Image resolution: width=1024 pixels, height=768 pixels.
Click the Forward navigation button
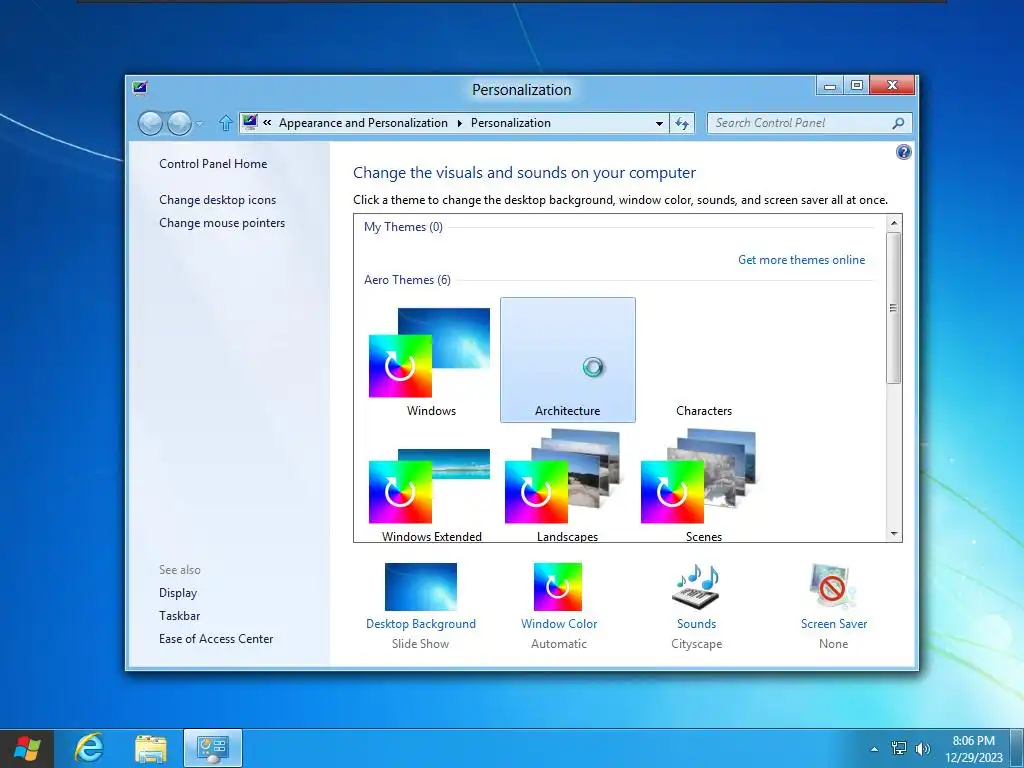[179, 123]
